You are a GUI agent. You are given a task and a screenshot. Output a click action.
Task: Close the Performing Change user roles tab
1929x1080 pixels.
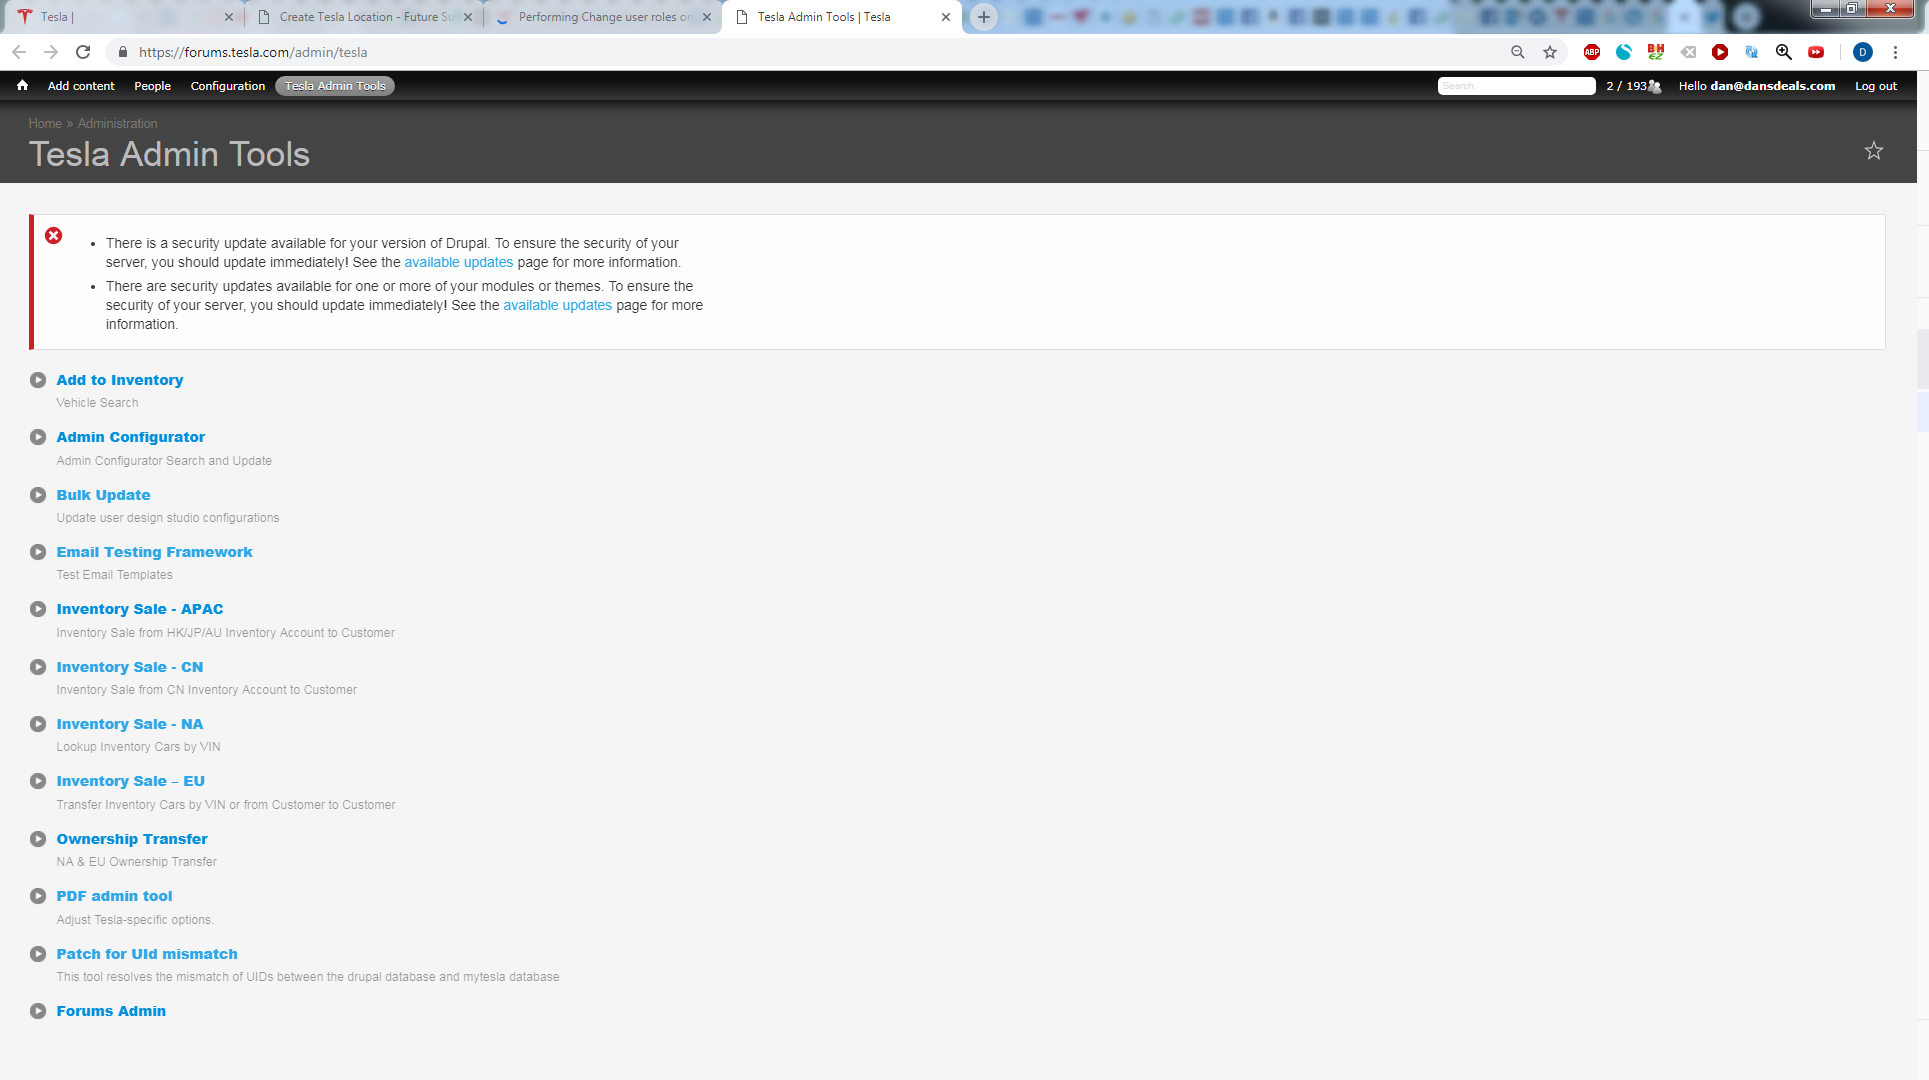tap(707, 17)
